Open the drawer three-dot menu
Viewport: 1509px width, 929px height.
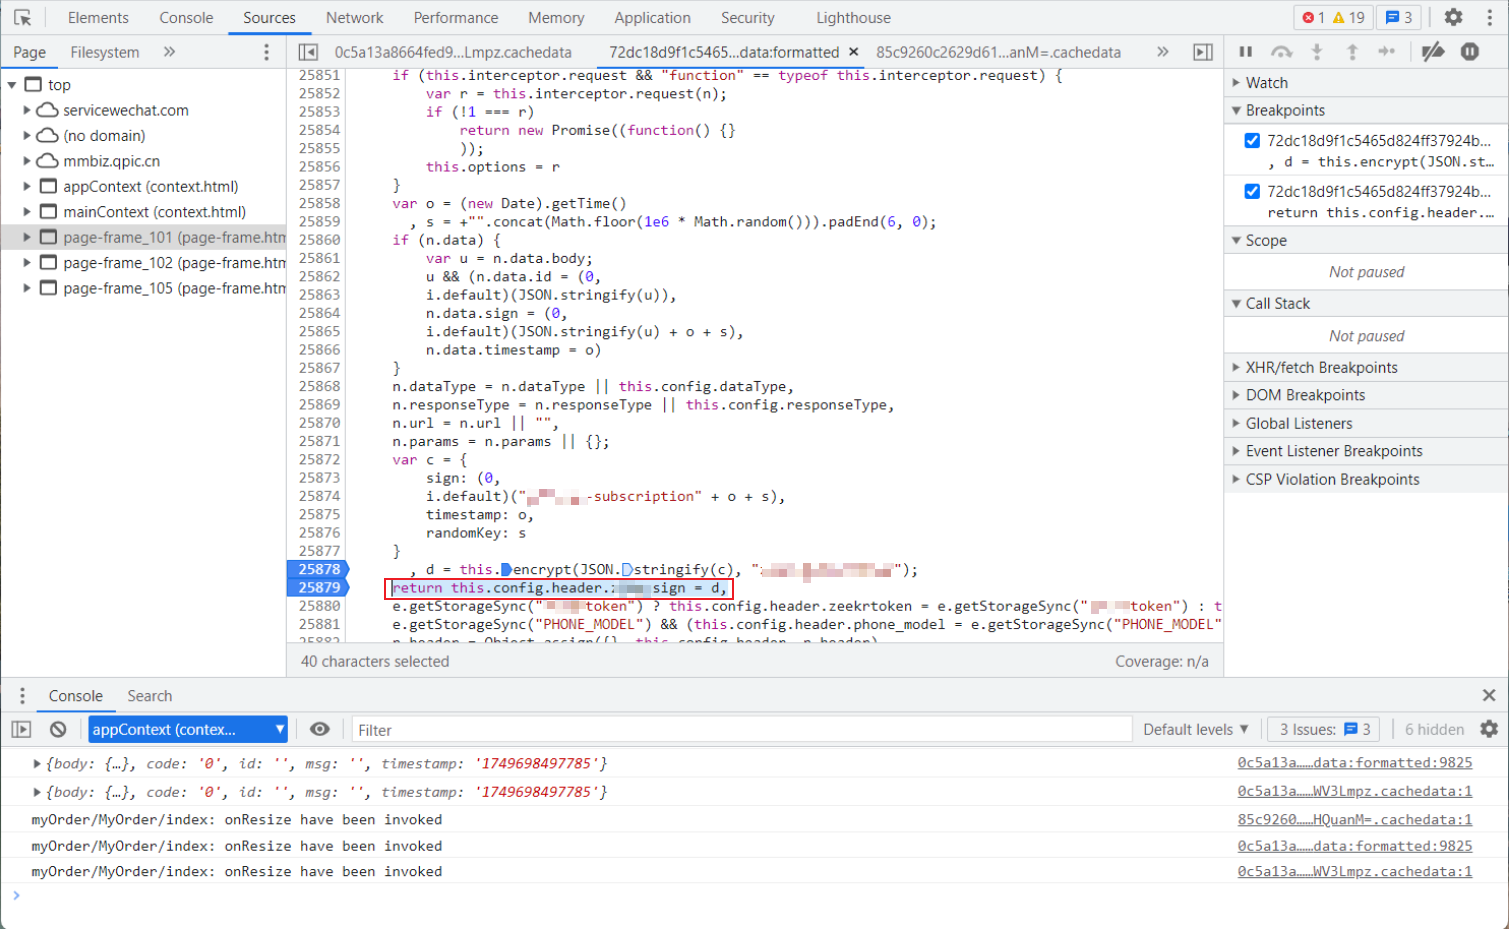[x=22, y=696]
